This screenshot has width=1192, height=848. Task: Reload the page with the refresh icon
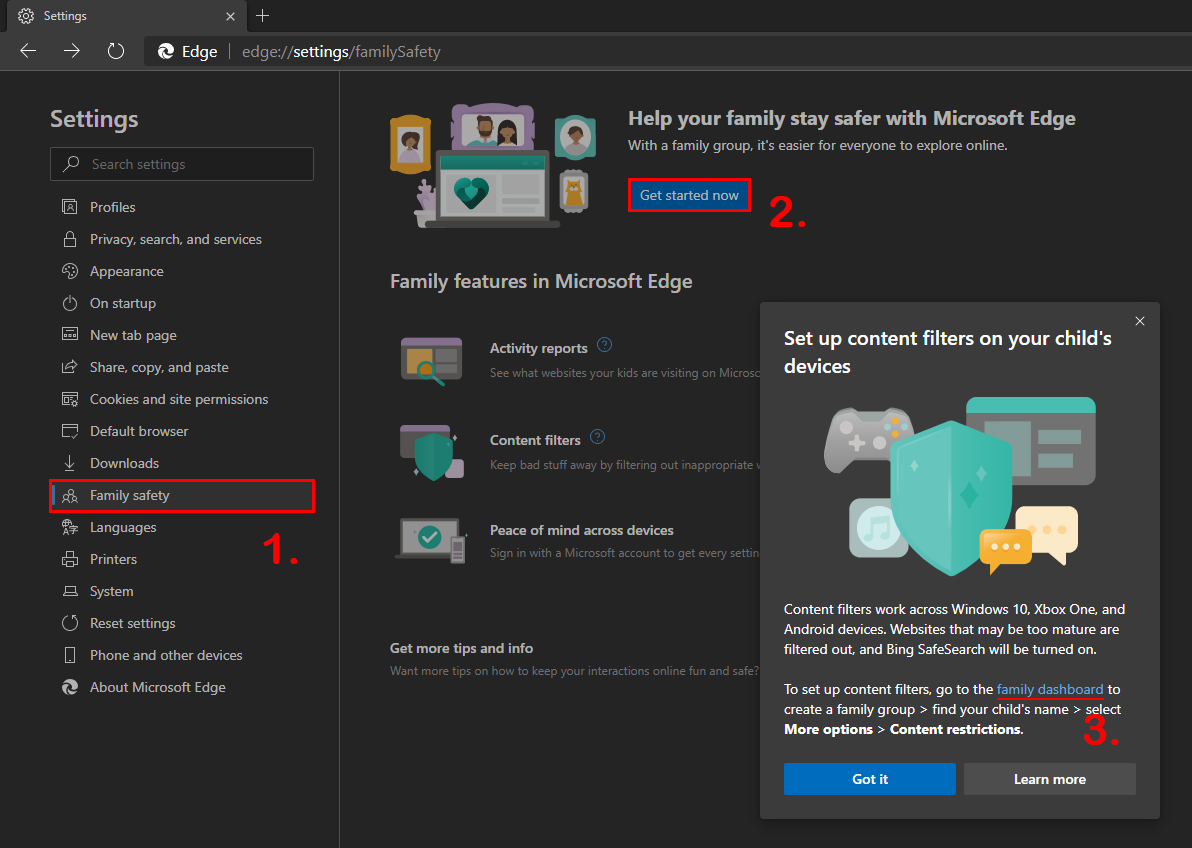point(116,51)
